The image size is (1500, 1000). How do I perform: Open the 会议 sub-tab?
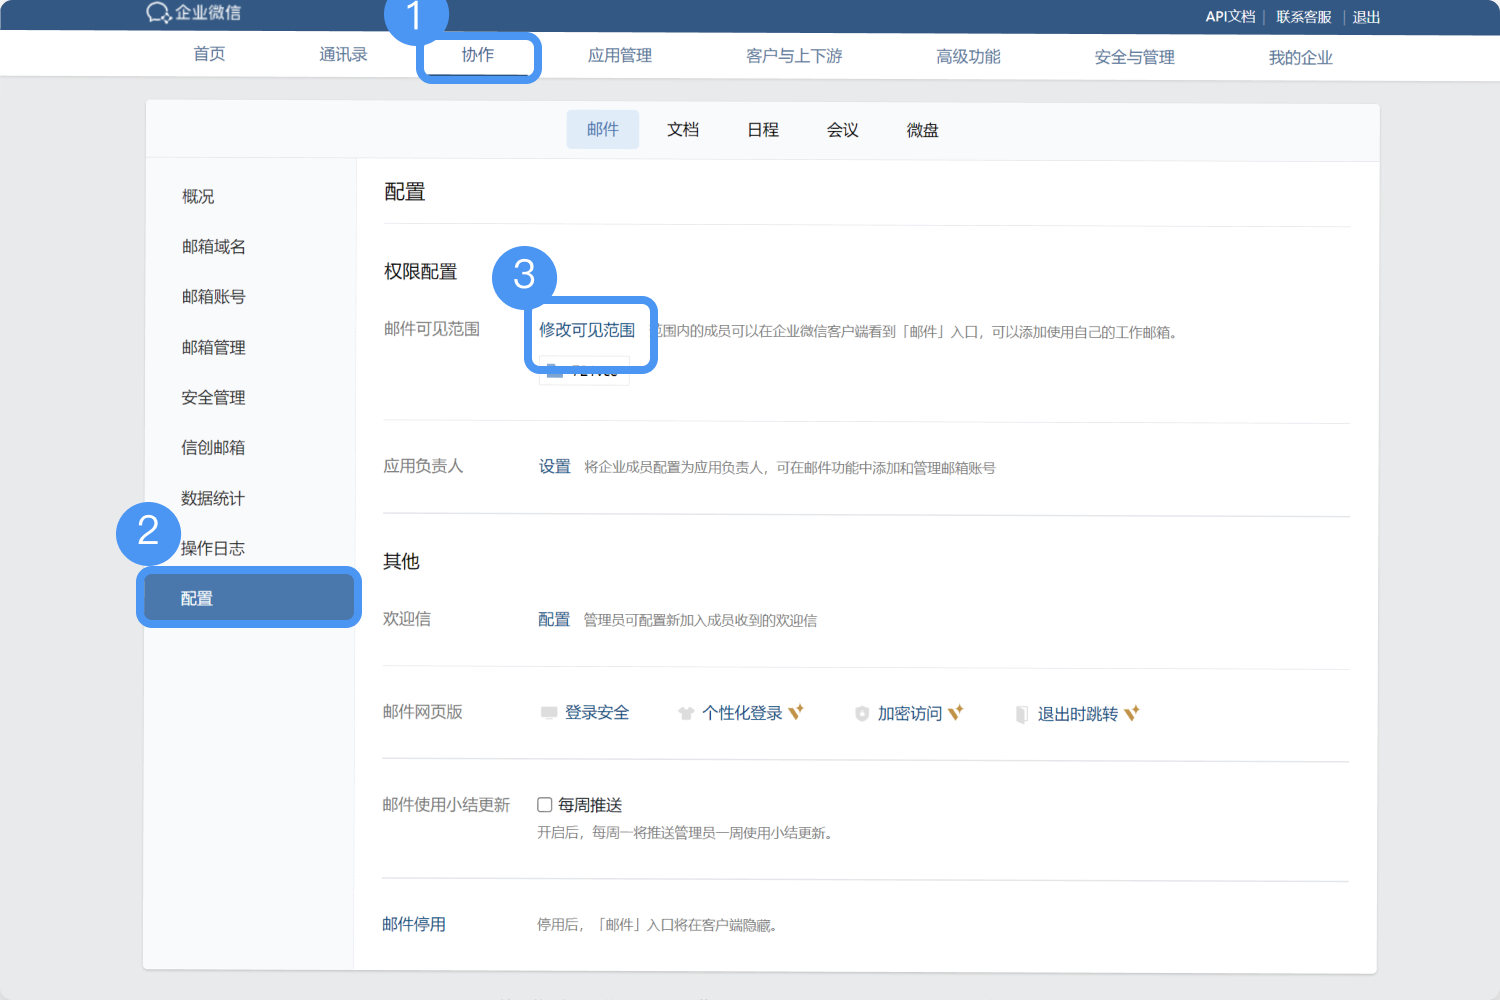843,130
